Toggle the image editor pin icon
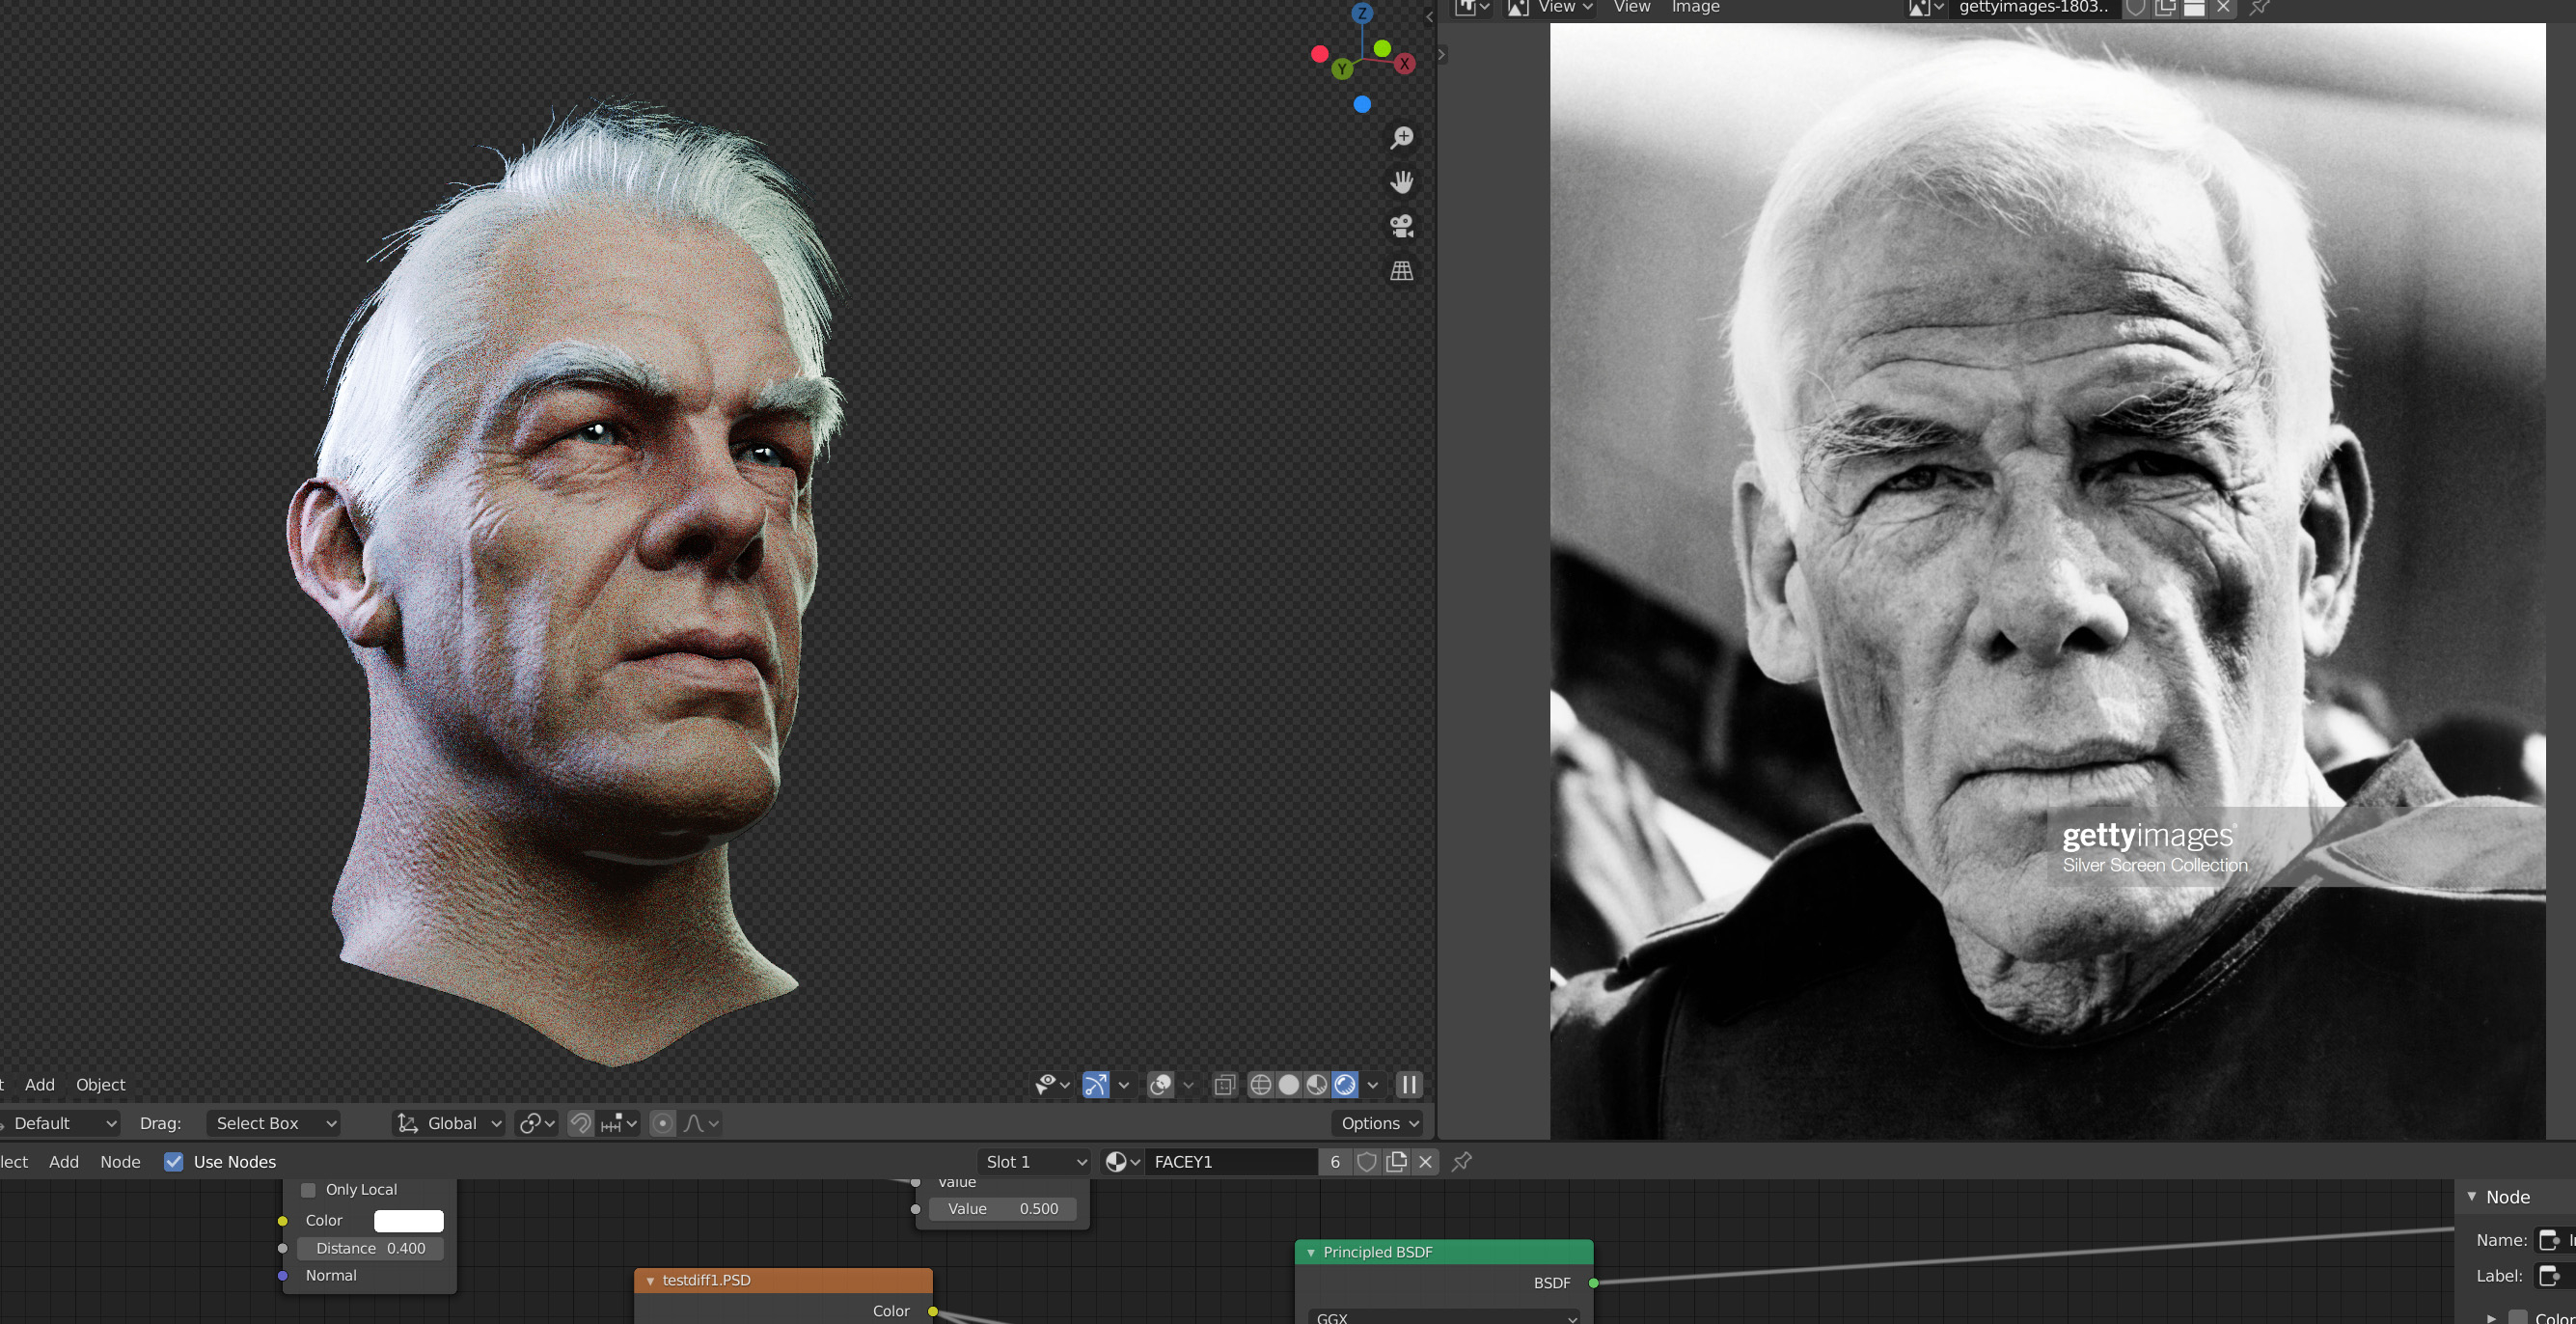 pos(2259,8)
